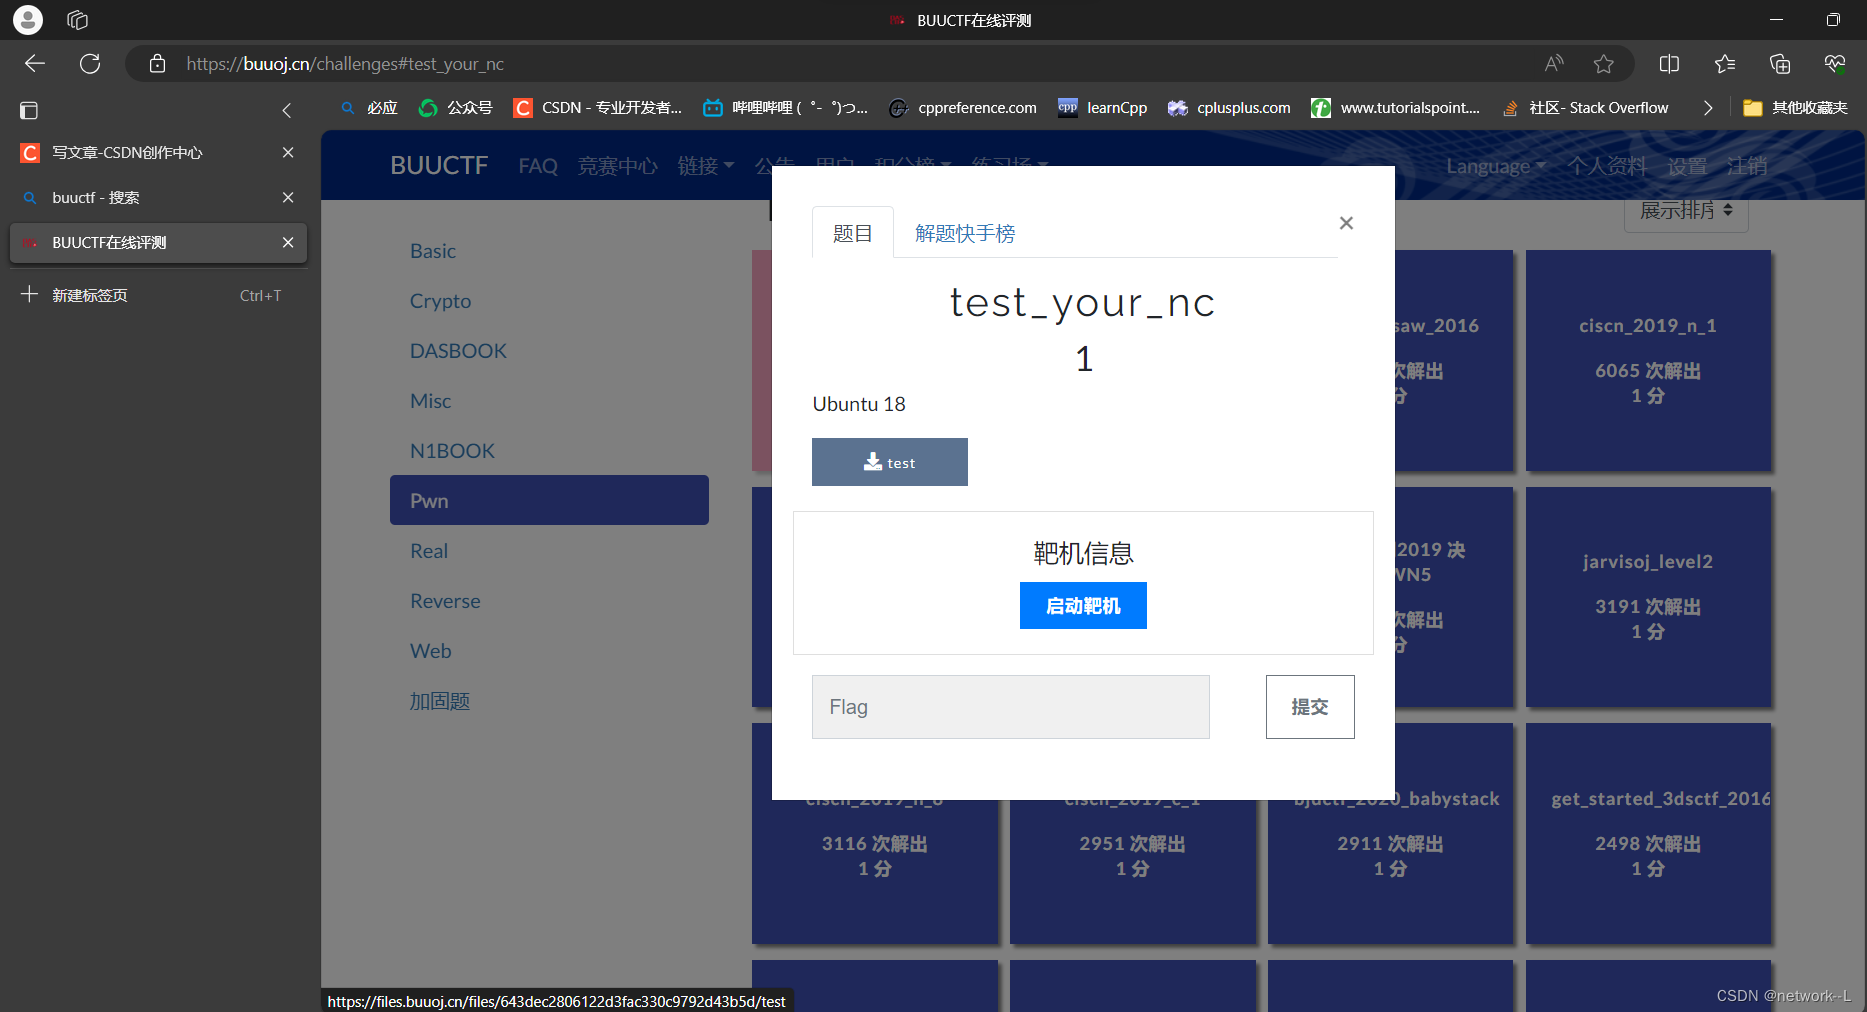The image size is (1867, 1012).
Task: Switch to the buuctf - 搜索 tab
Action: pyautogui.click(x=158, y=197)
